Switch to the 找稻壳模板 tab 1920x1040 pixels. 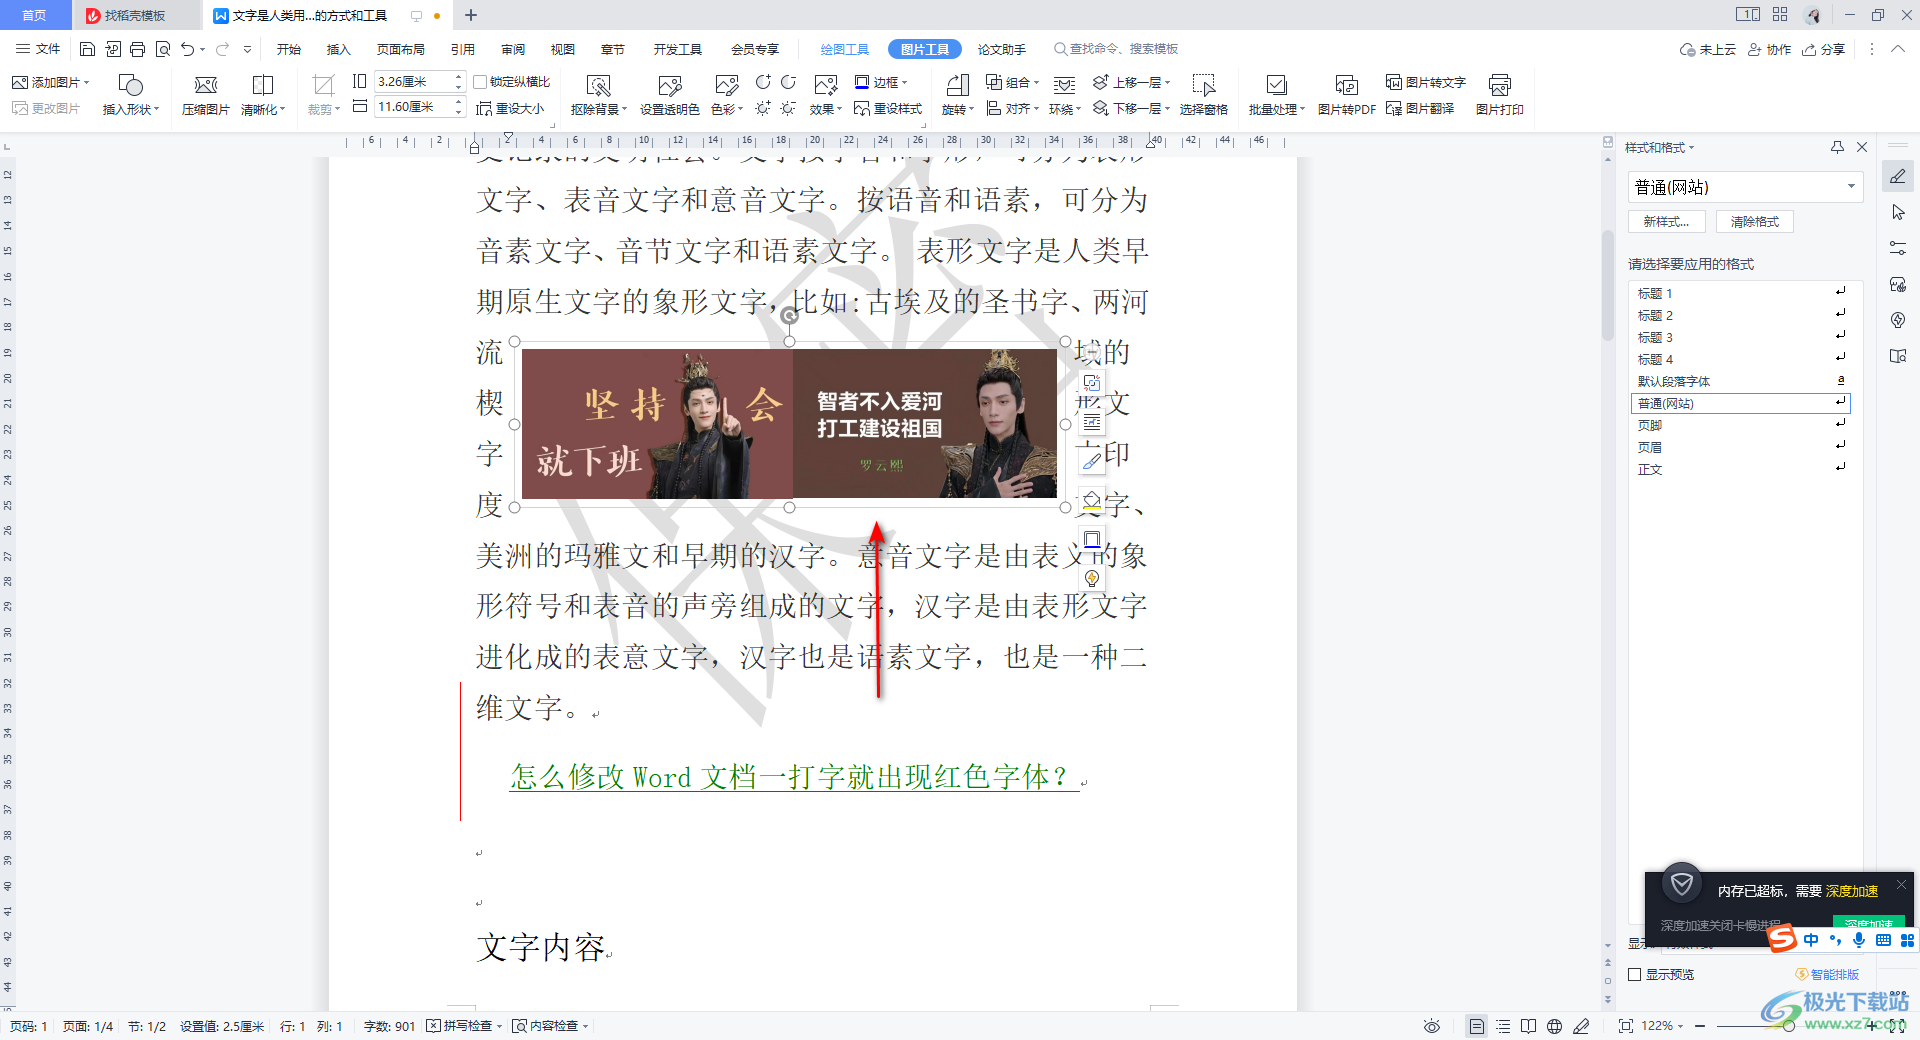[x=135, y=15]
